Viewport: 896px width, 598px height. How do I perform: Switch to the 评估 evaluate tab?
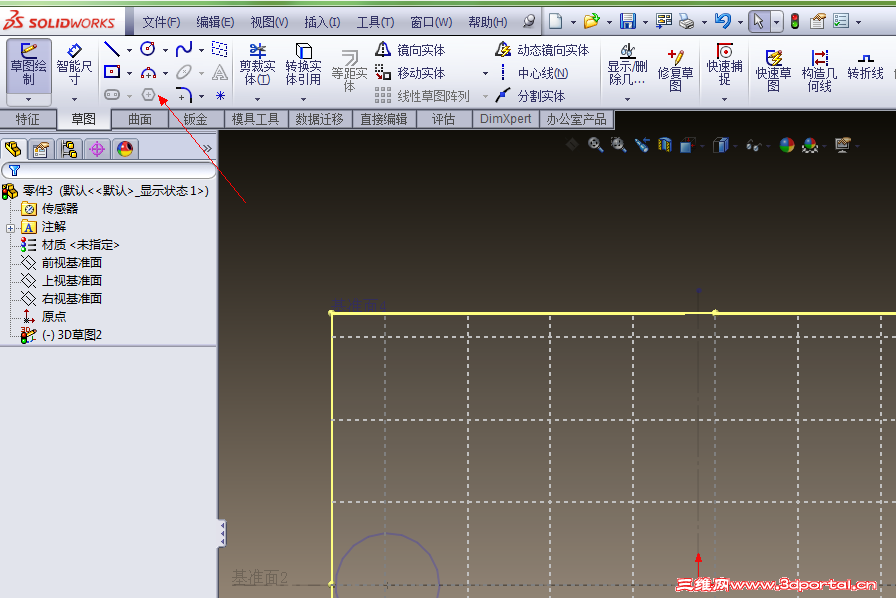(x=443, y=119)
